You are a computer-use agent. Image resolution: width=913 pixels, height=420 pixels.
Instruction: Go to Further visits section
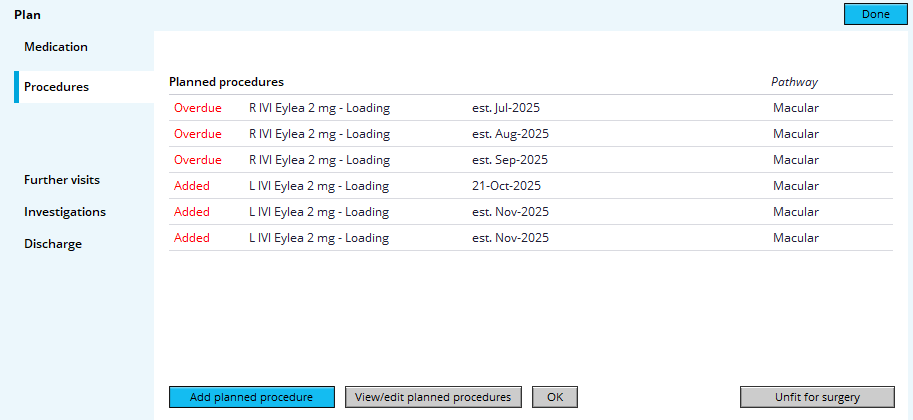tap(62, 180)
